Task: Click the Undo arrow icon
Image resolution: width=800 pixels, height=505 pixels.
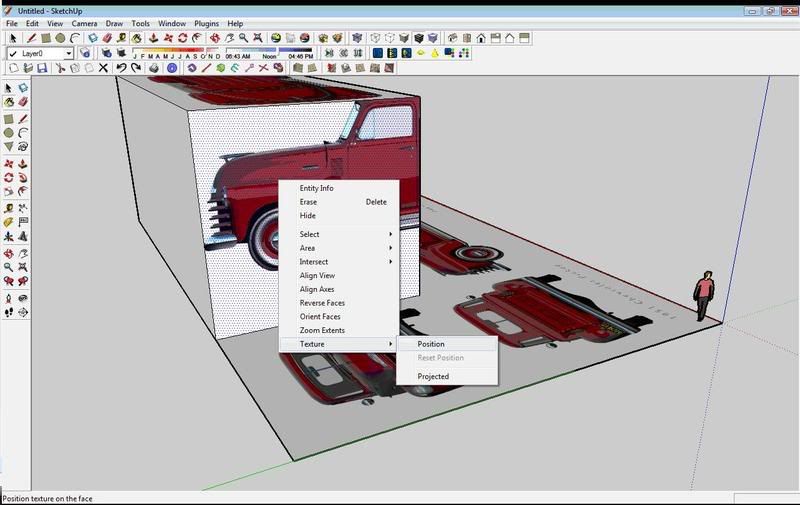Action: (x=121, y=68)
